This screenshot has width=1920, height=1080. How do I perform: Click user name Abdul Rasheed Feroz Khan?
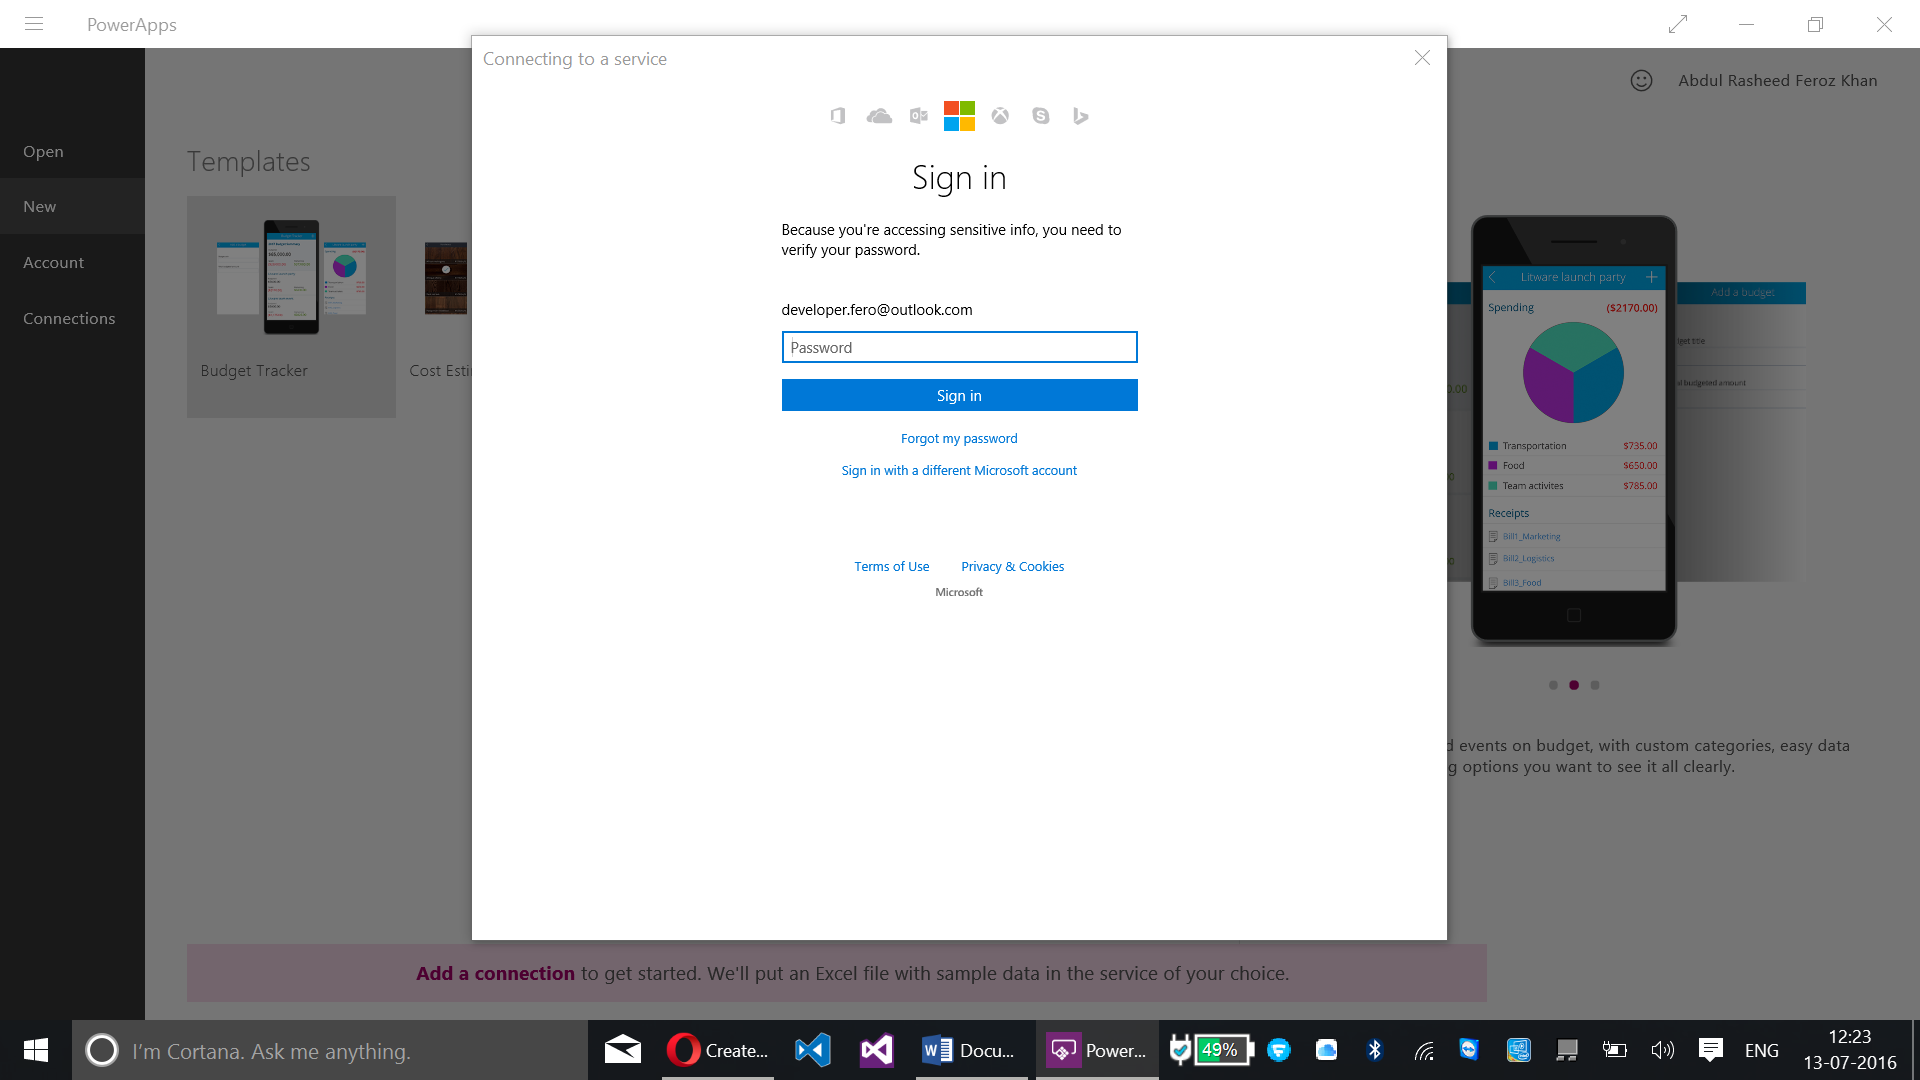tap(1777, 81)
